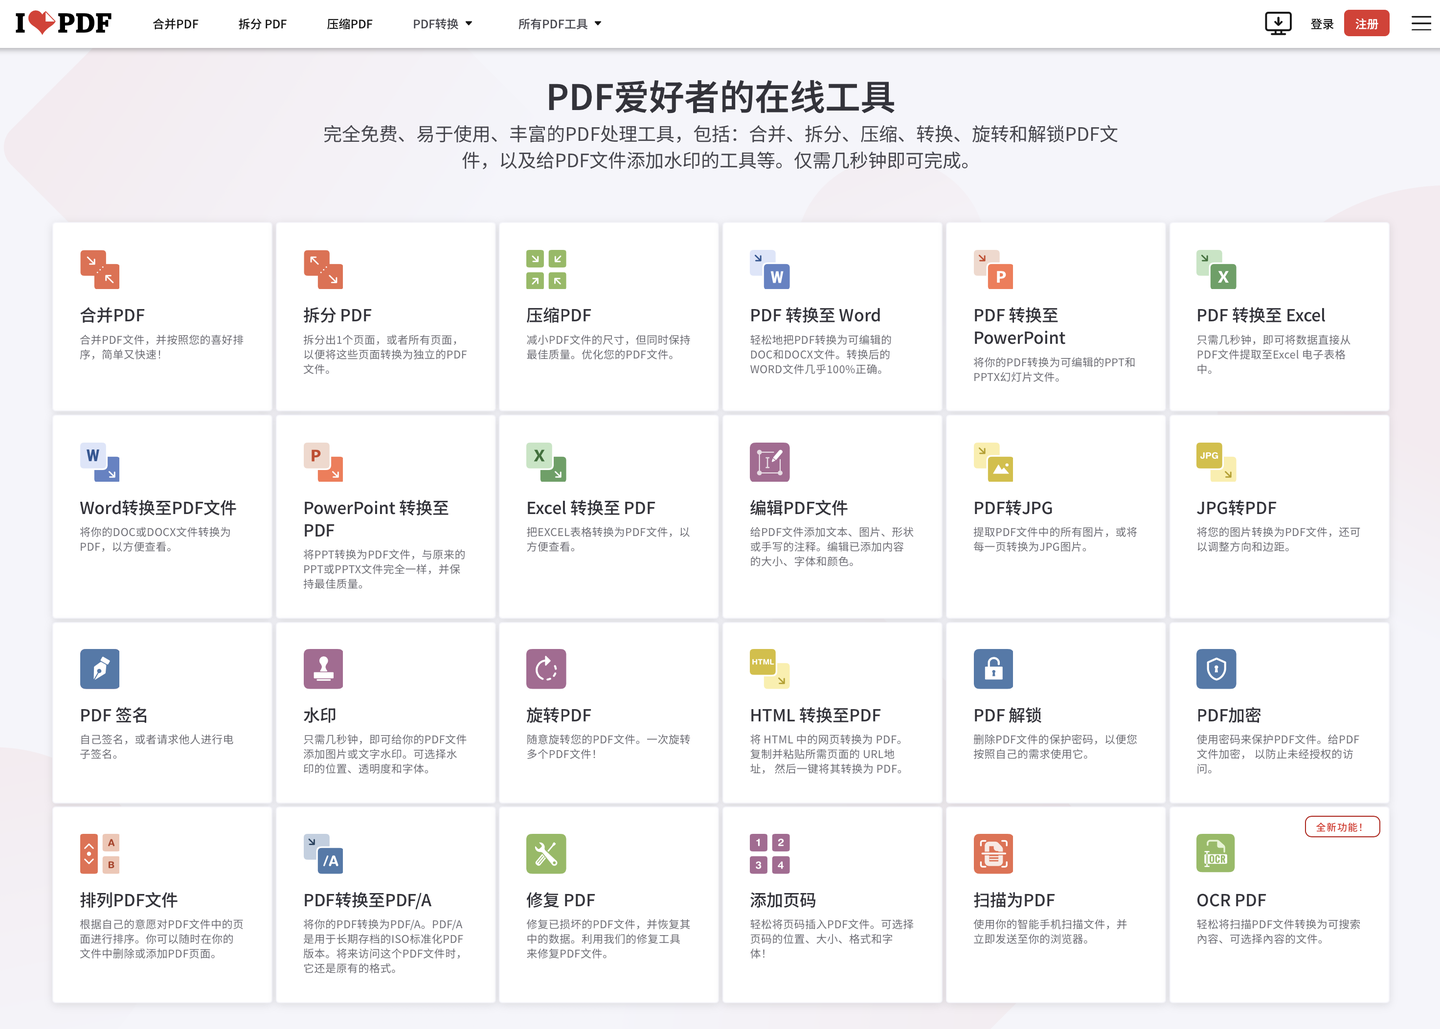
Task: Click the 水印 stamp icon
Action: tap(323, 669)
